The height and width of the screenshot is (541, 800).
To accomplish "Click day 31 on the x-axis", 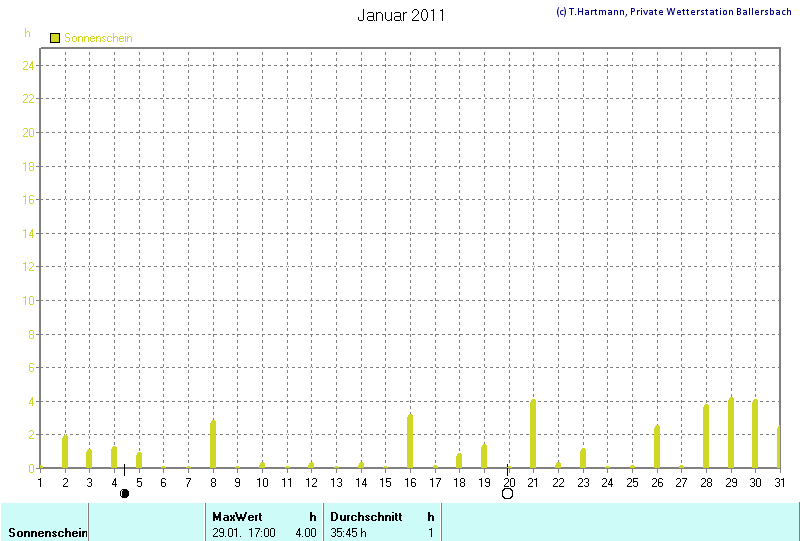I will [x=780, y=482].
